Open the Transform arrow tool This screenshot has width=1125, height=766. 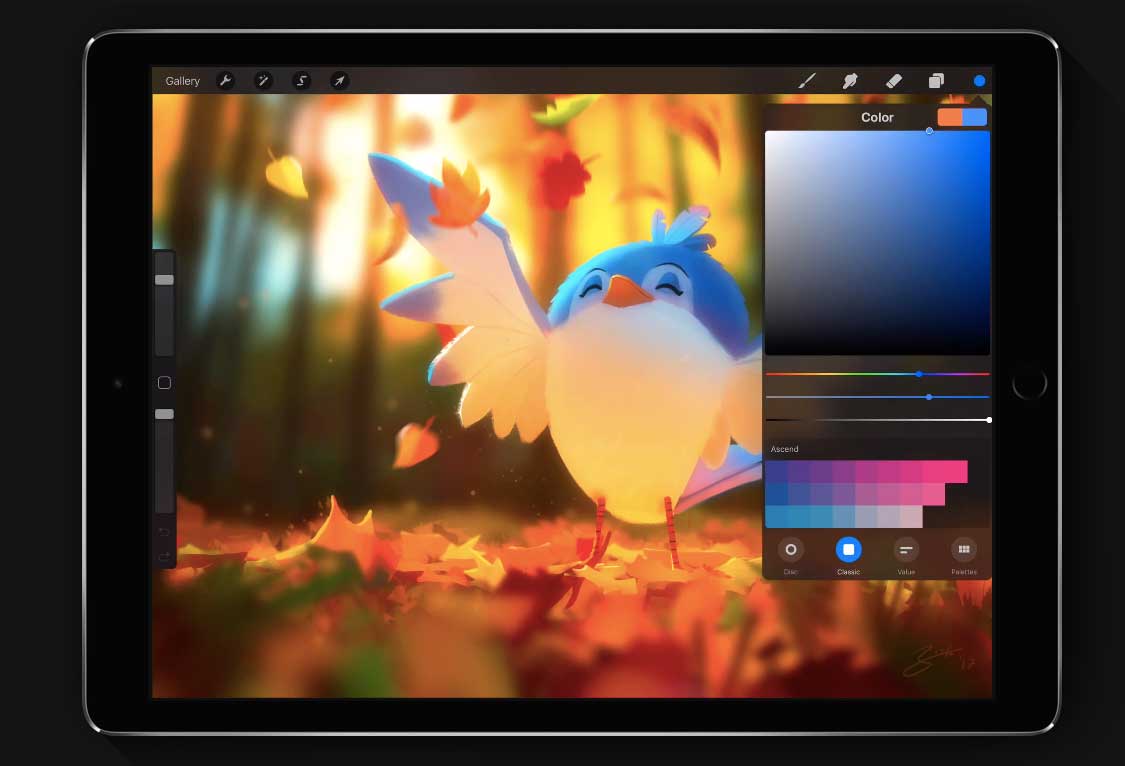click(x=339, y=81)
